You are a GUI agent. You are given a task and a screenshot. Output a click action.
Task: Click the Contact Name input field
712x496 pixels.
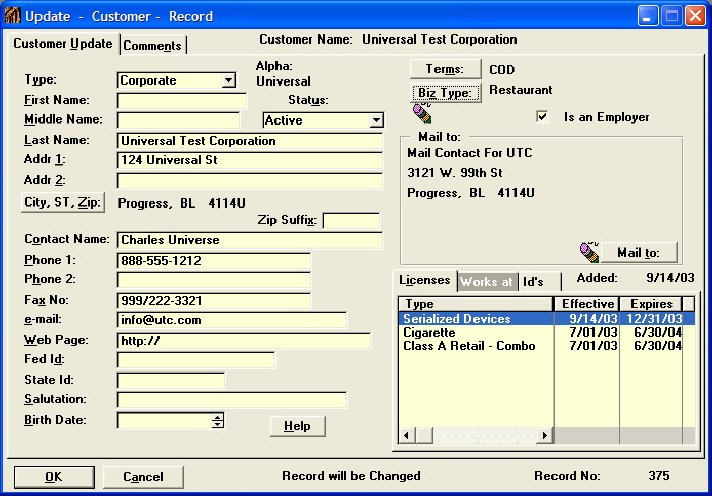[249, 240]
